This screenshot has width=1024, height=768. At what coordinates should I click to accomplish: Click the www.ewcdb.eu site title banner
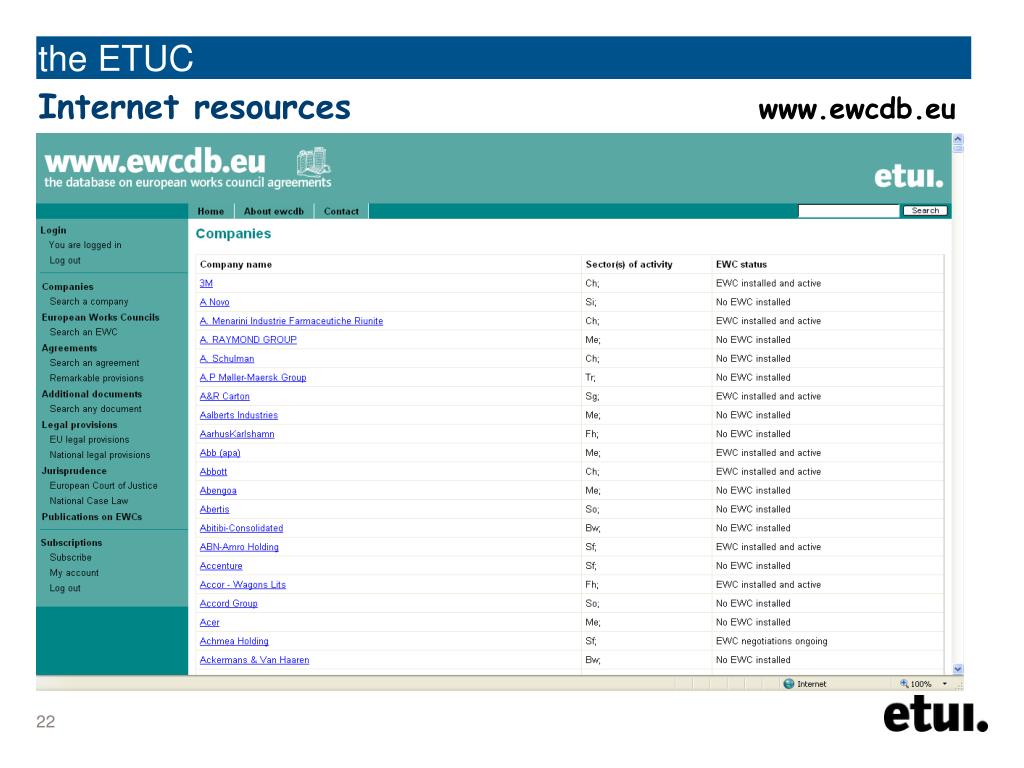(x=155, y=161)
